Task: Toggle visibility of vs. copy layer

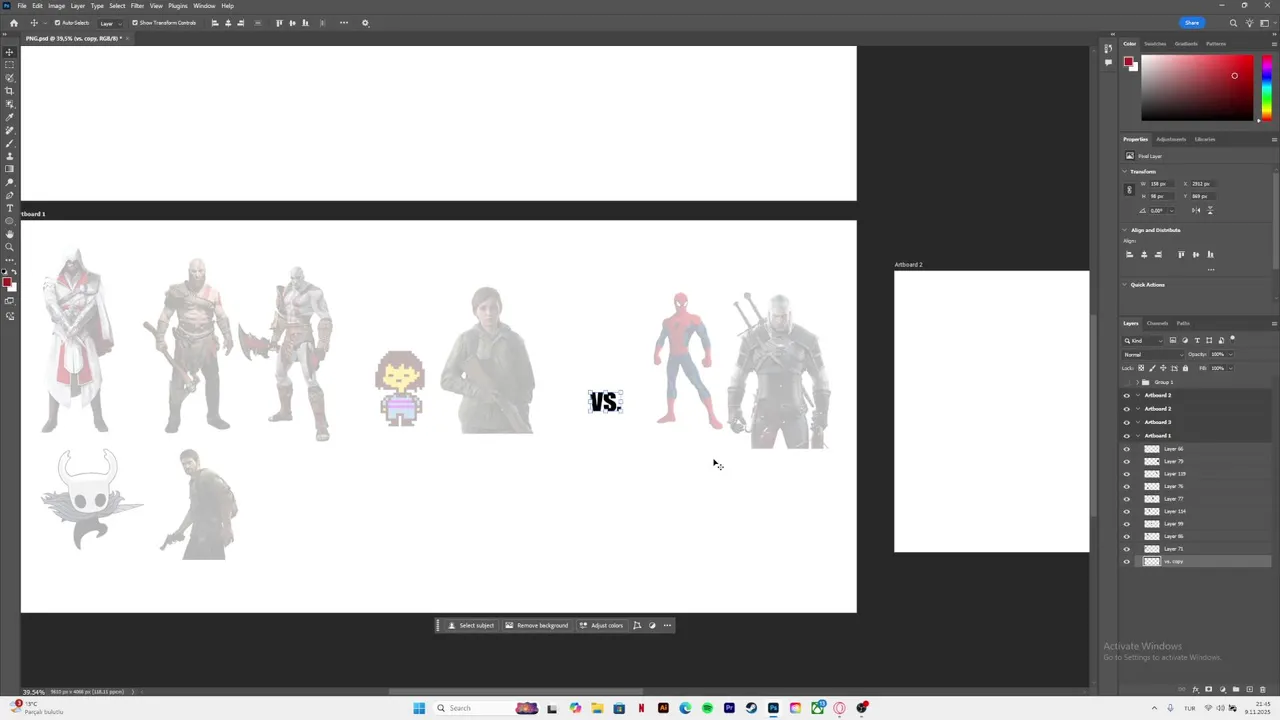Action: (1126, 562)
